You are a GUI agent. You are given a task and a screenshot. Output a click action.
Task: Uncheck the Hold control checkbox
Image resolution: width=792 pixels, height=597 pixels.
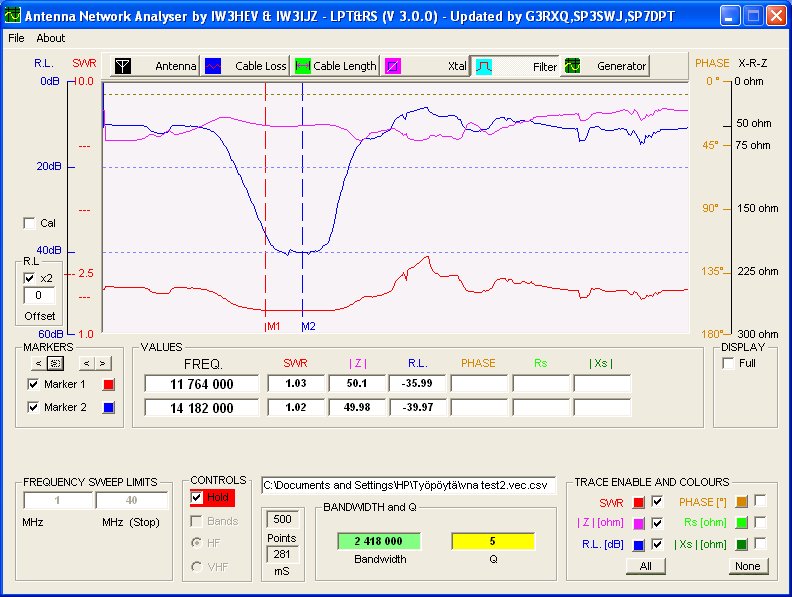pyautogui.click(x=197, y=498)
